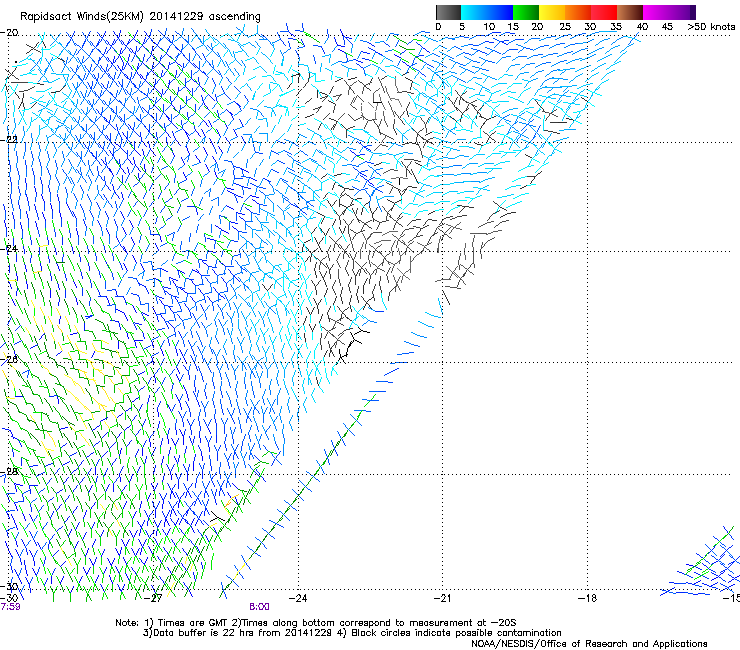Click the '25' label under the color bar
Image resolution: width=740 pixels, height=650 pixels.
565,26
